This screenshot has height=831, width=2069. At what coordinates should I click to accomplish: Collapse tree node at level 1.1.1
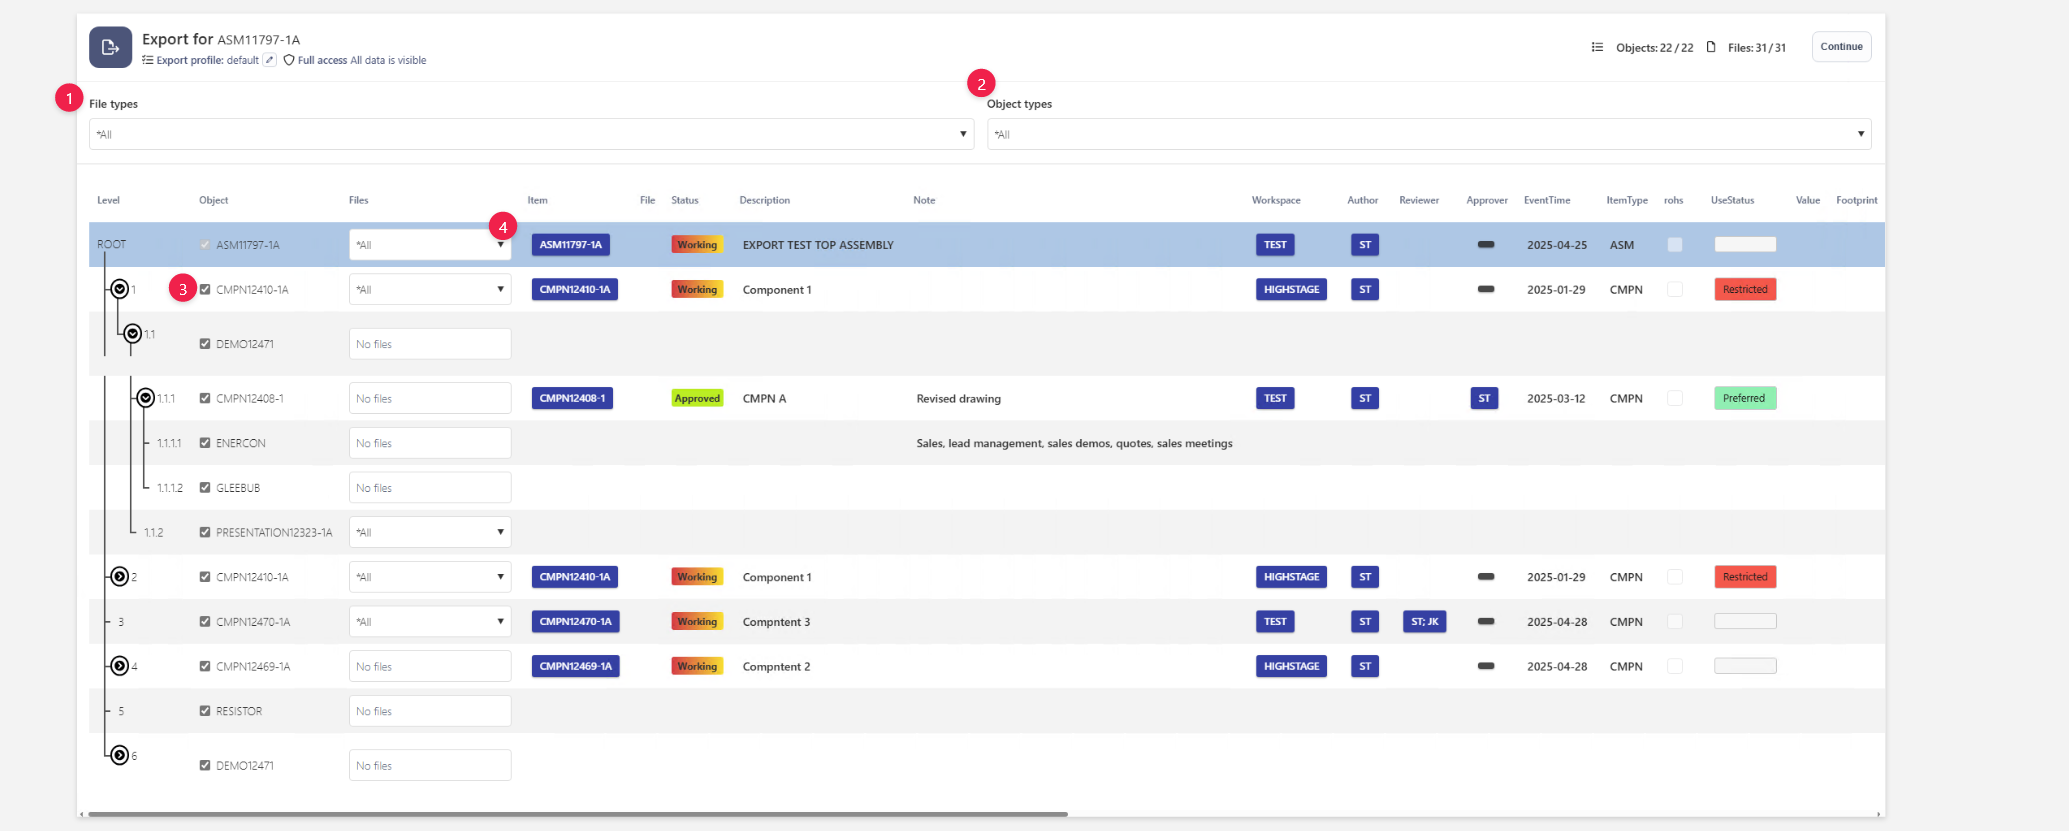146,398
